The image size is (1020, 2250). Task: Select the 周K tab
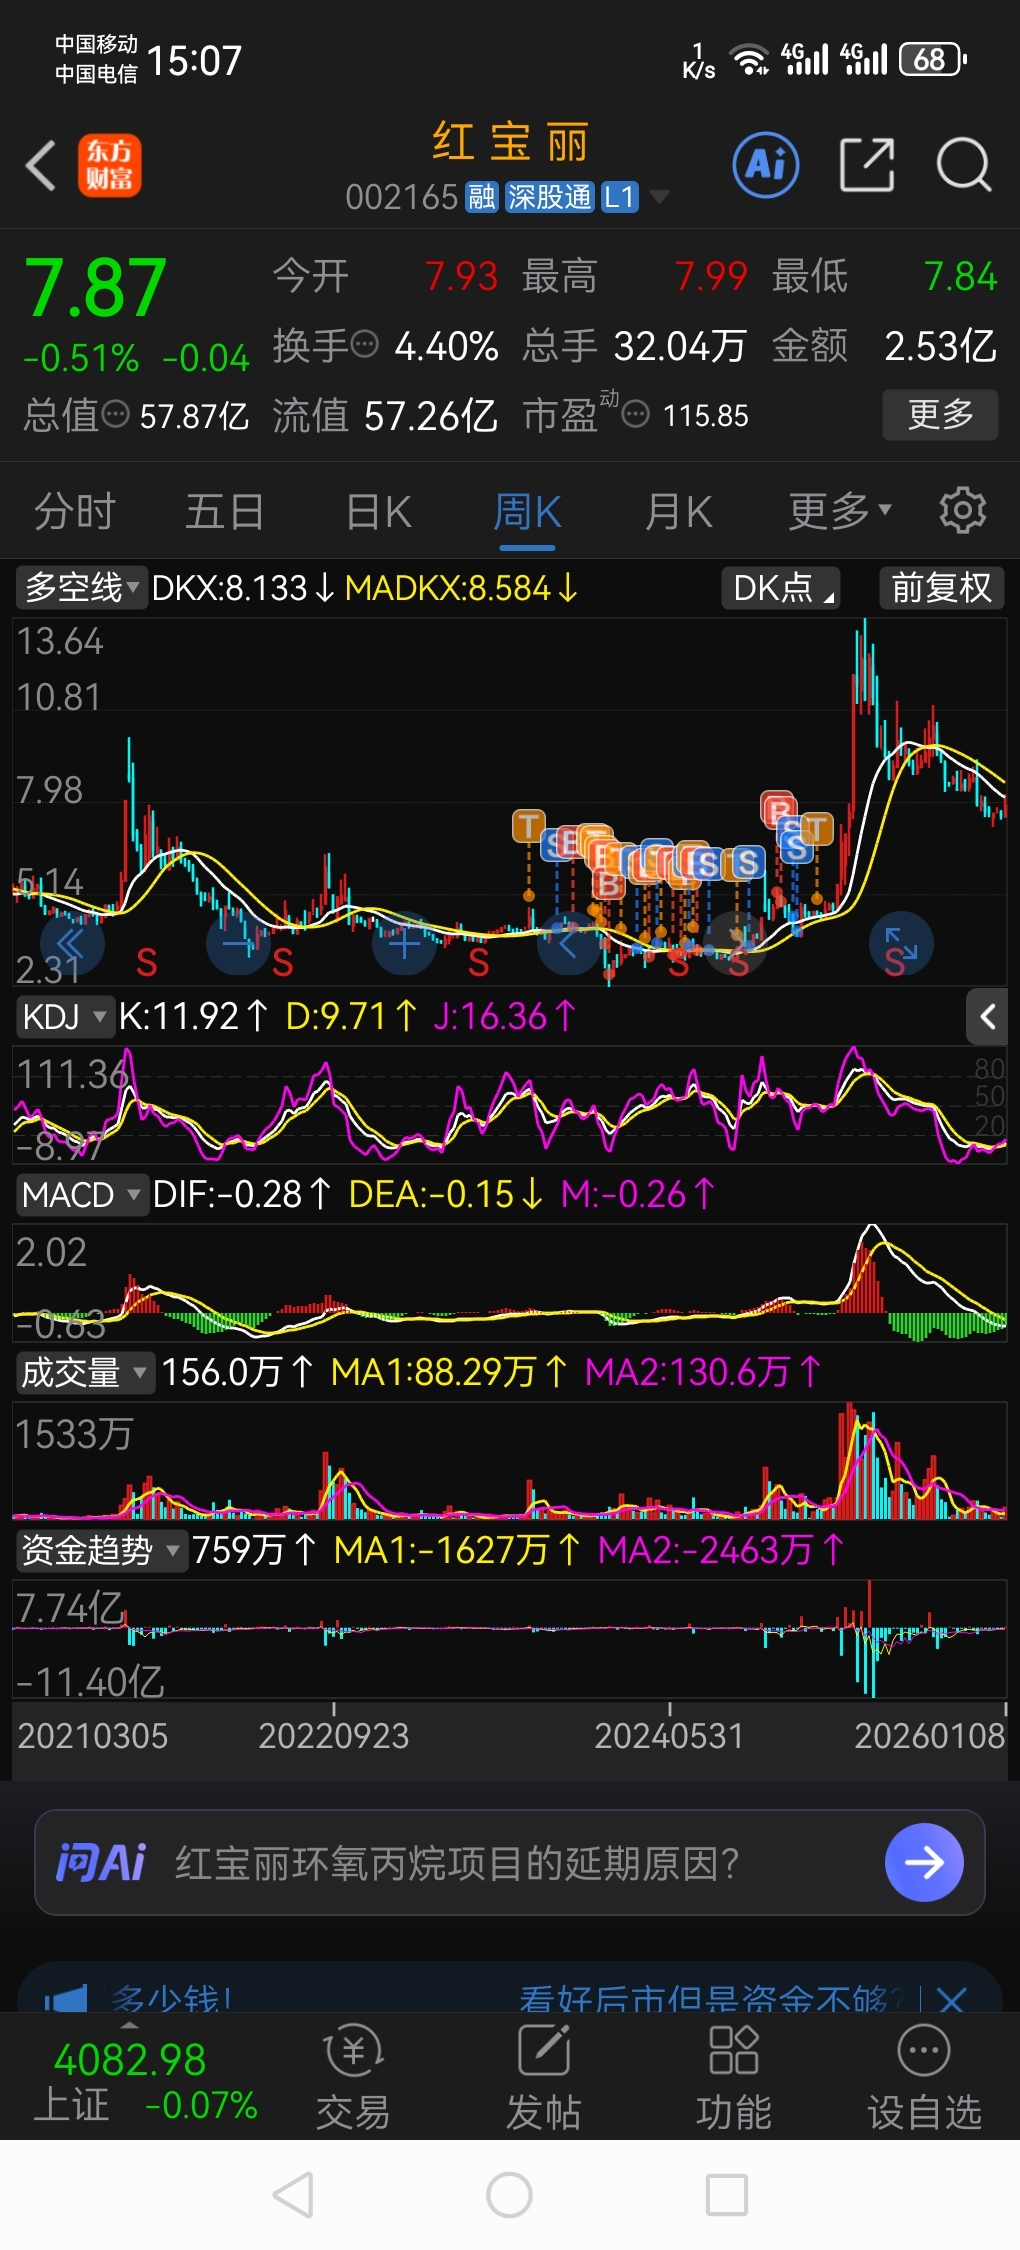tap(527, 511)
